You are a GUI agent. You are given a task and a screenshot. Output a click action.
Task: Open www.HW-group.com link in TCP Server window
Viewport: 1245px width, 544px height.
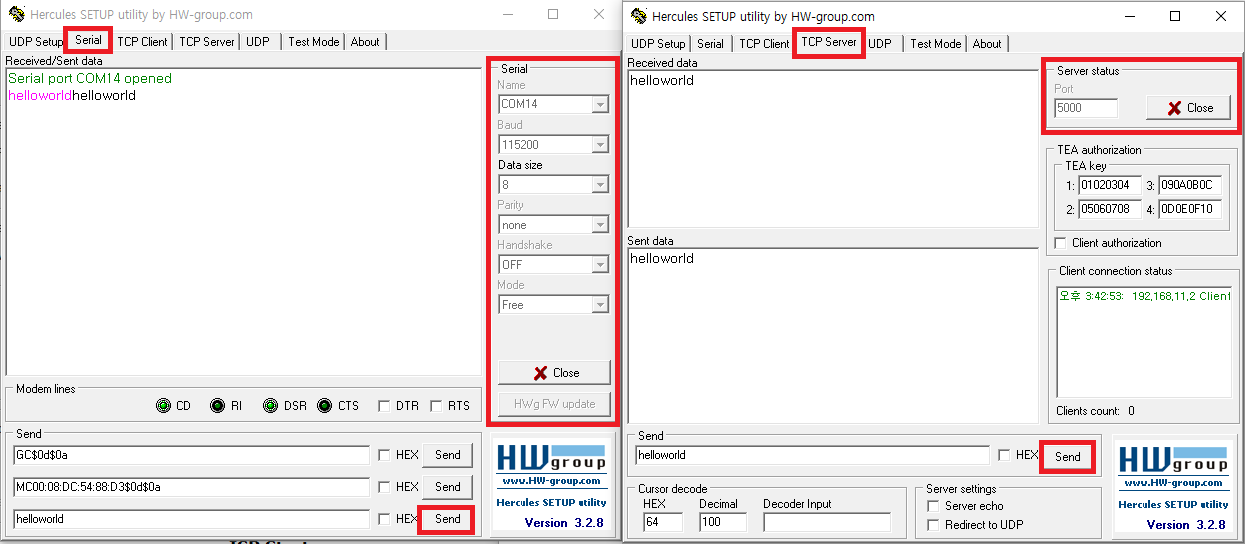pyautogui.click(x=1173, y=482)
